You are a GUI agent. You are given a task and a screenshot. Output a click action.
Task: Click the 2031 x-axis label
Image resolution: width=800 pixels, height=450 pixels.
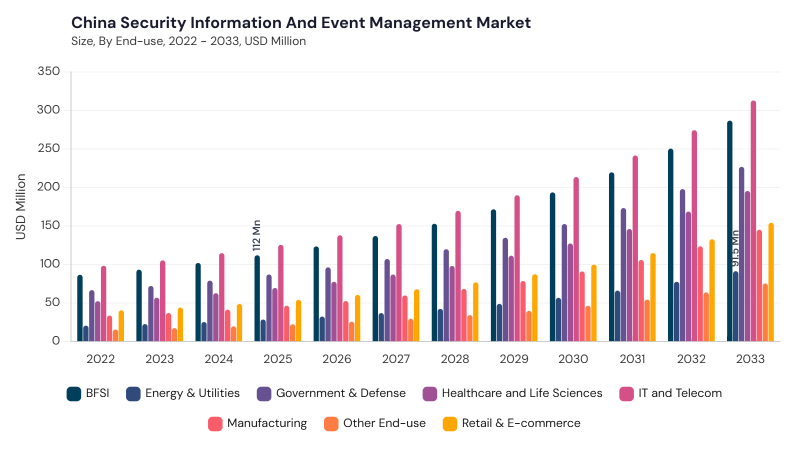click(632, 359)
